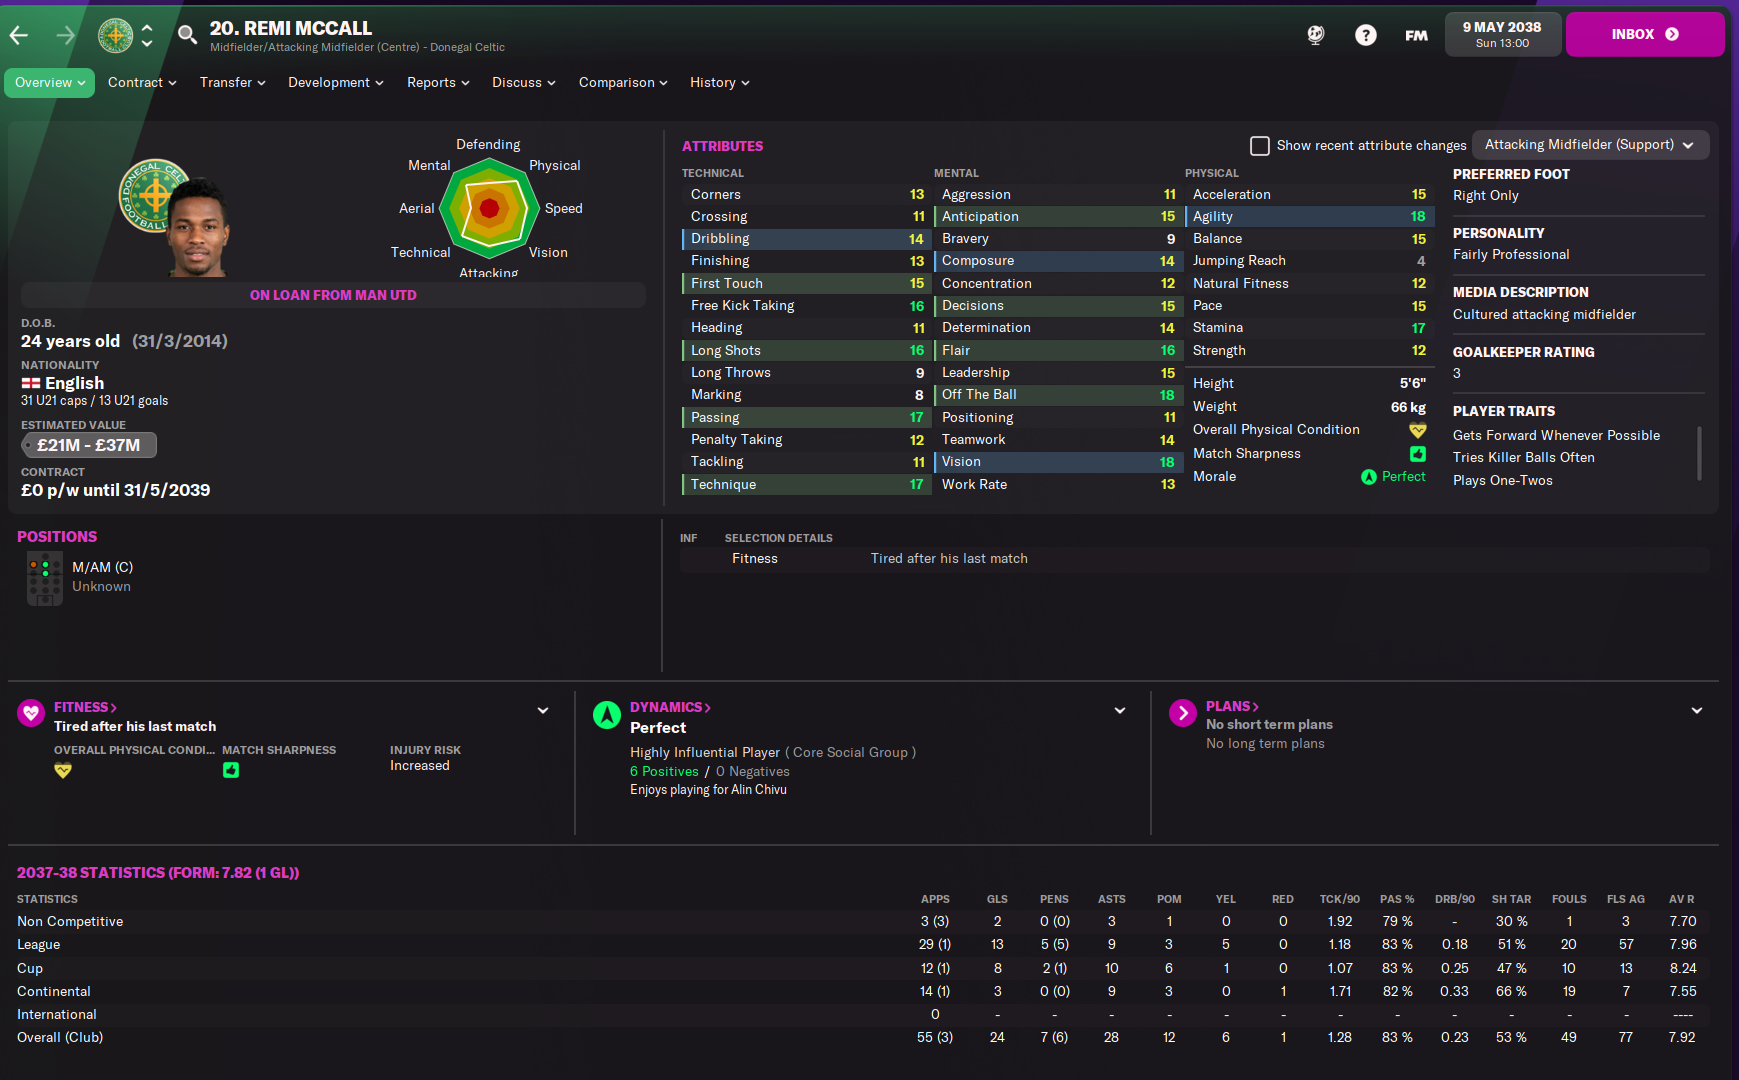
Task: Click the 6 Positives link
Action: [664, 772]
